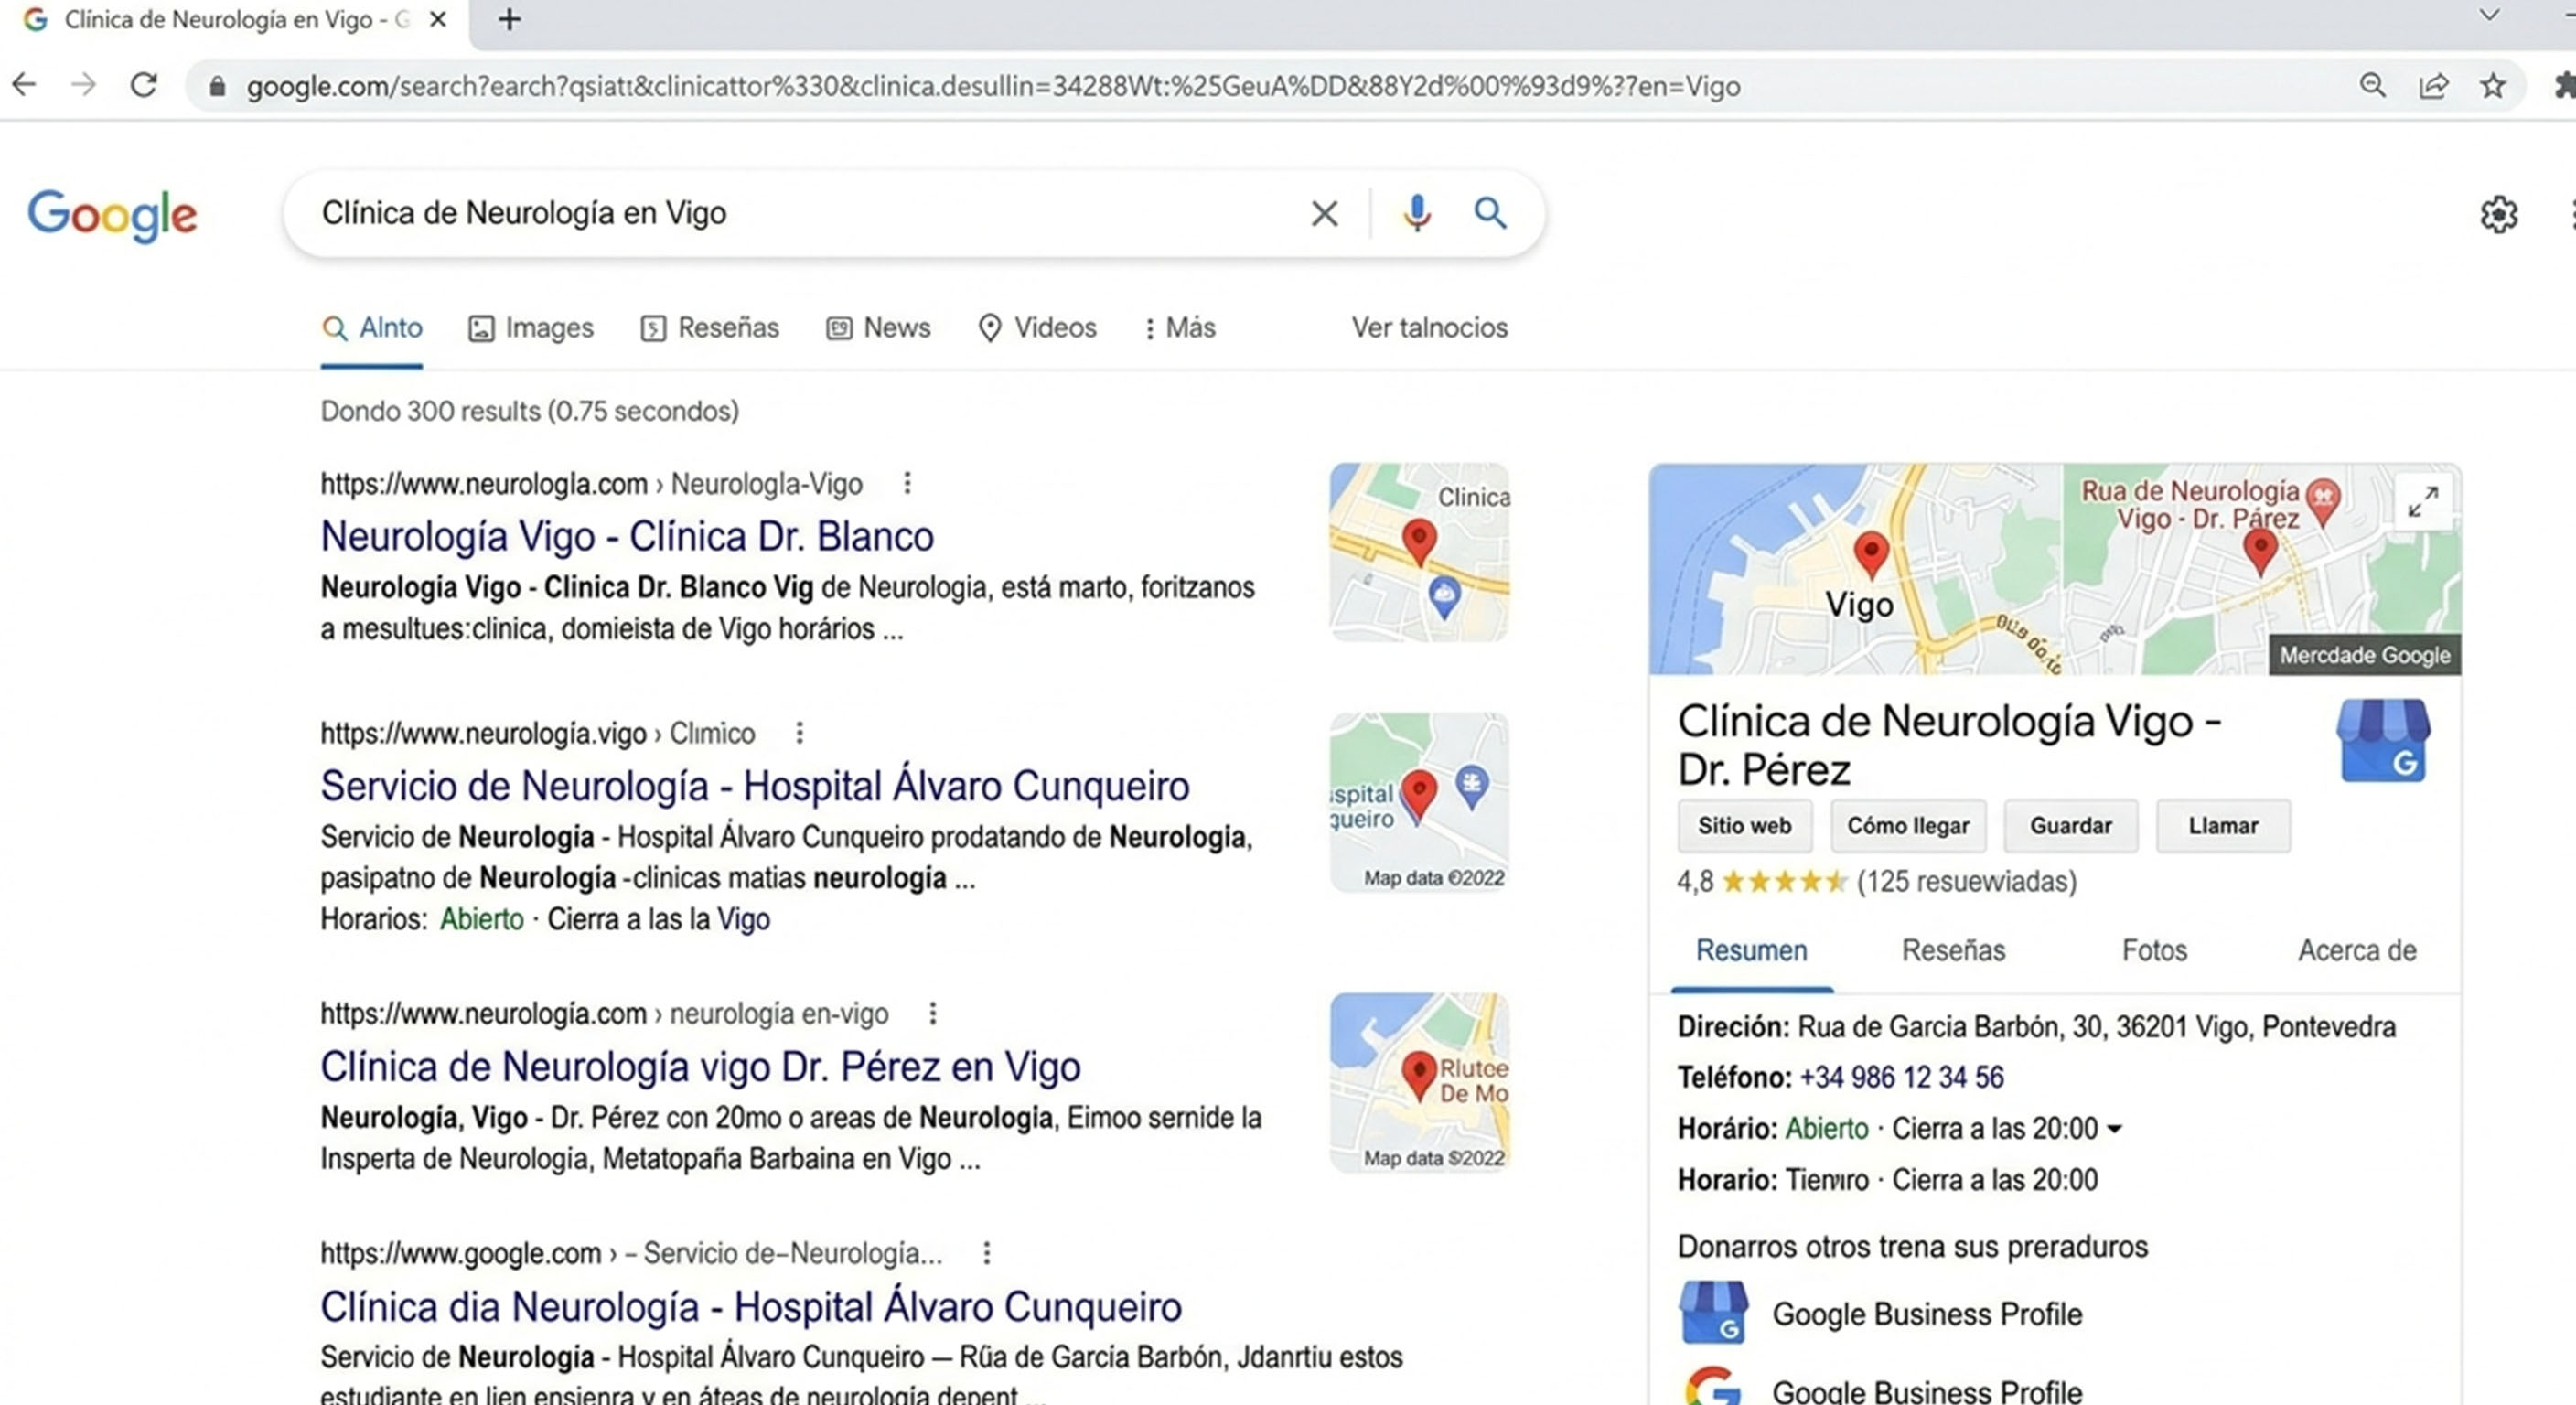
Task: Click the first Google Business Profile text link
Action: tap(1927, 1314)
